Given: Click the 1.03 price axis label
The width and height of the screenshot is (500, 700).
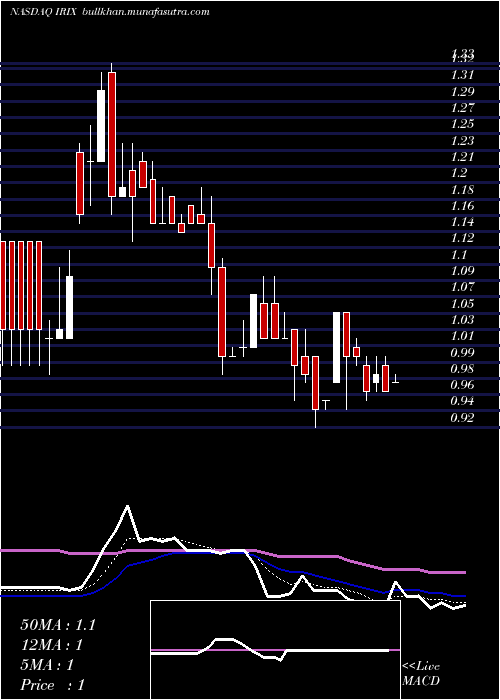Looking at the screenshot, I should 462,320.
